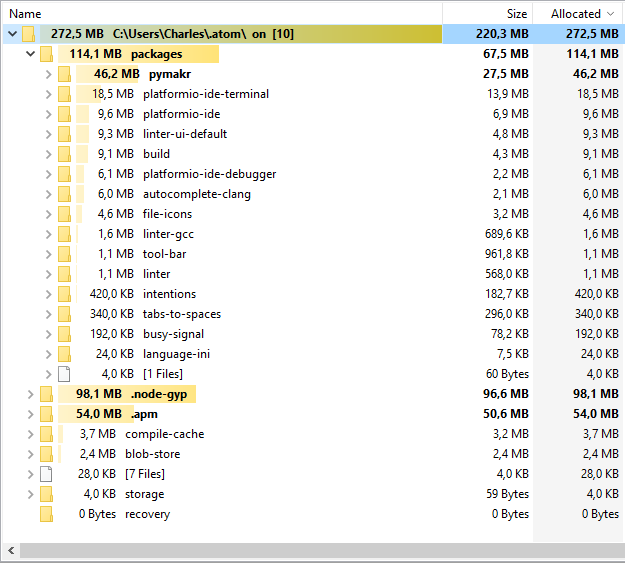
Task: Expand the [7 Files] group
Action: (30, 474)
